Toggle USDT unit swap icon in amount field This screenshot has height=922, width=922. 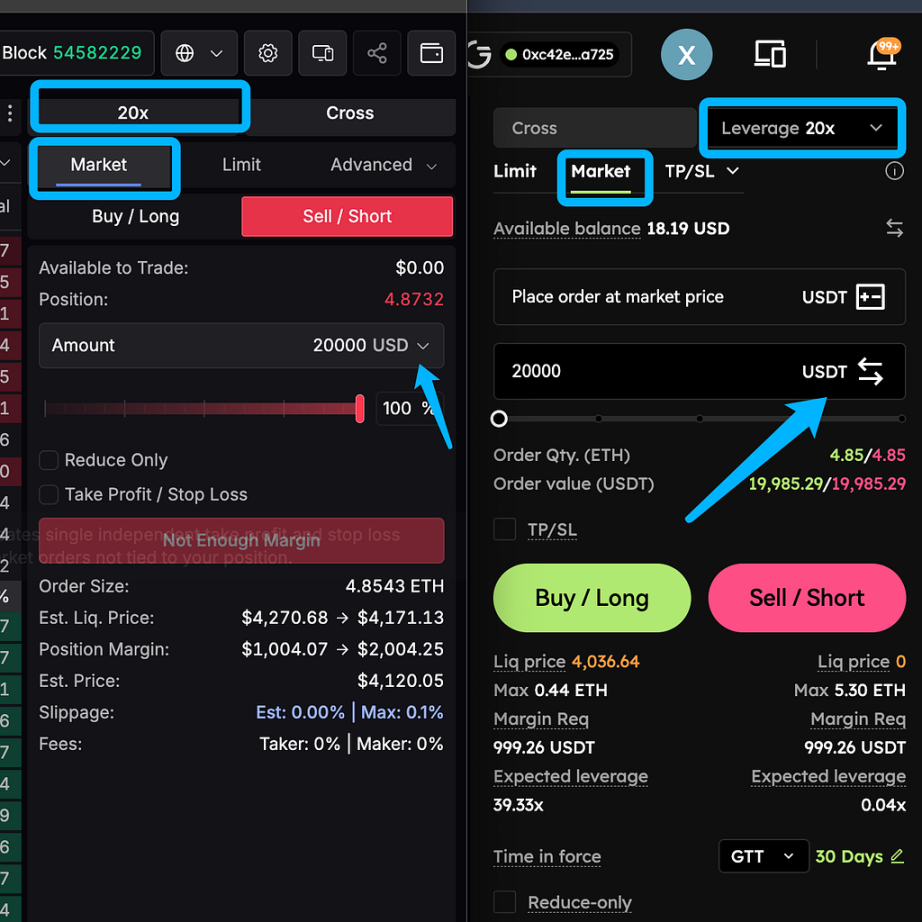coord(870,372)
